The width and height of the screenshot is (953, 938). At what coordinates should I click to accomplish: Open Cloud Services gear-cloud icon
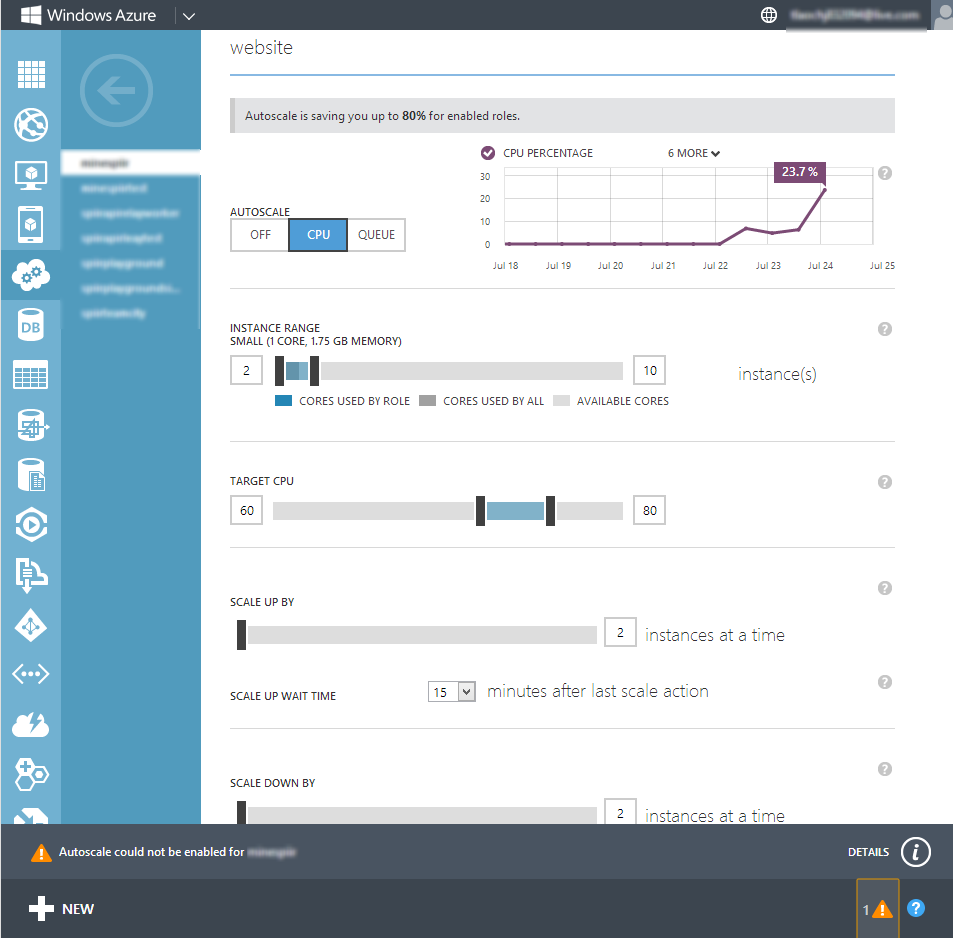pos(31,275)
